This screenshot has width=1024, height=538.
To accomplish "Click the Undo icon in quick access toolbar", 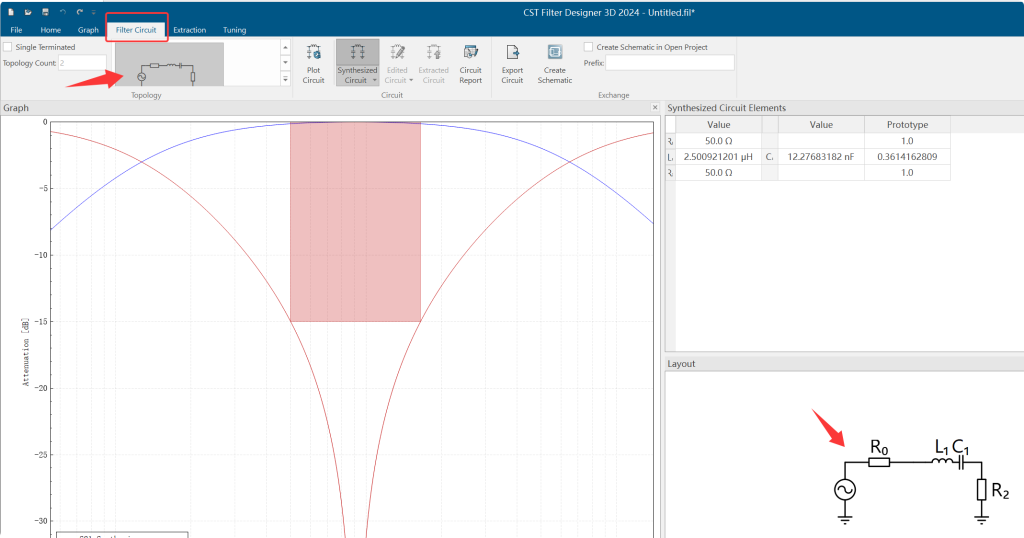I will point(63,12).
